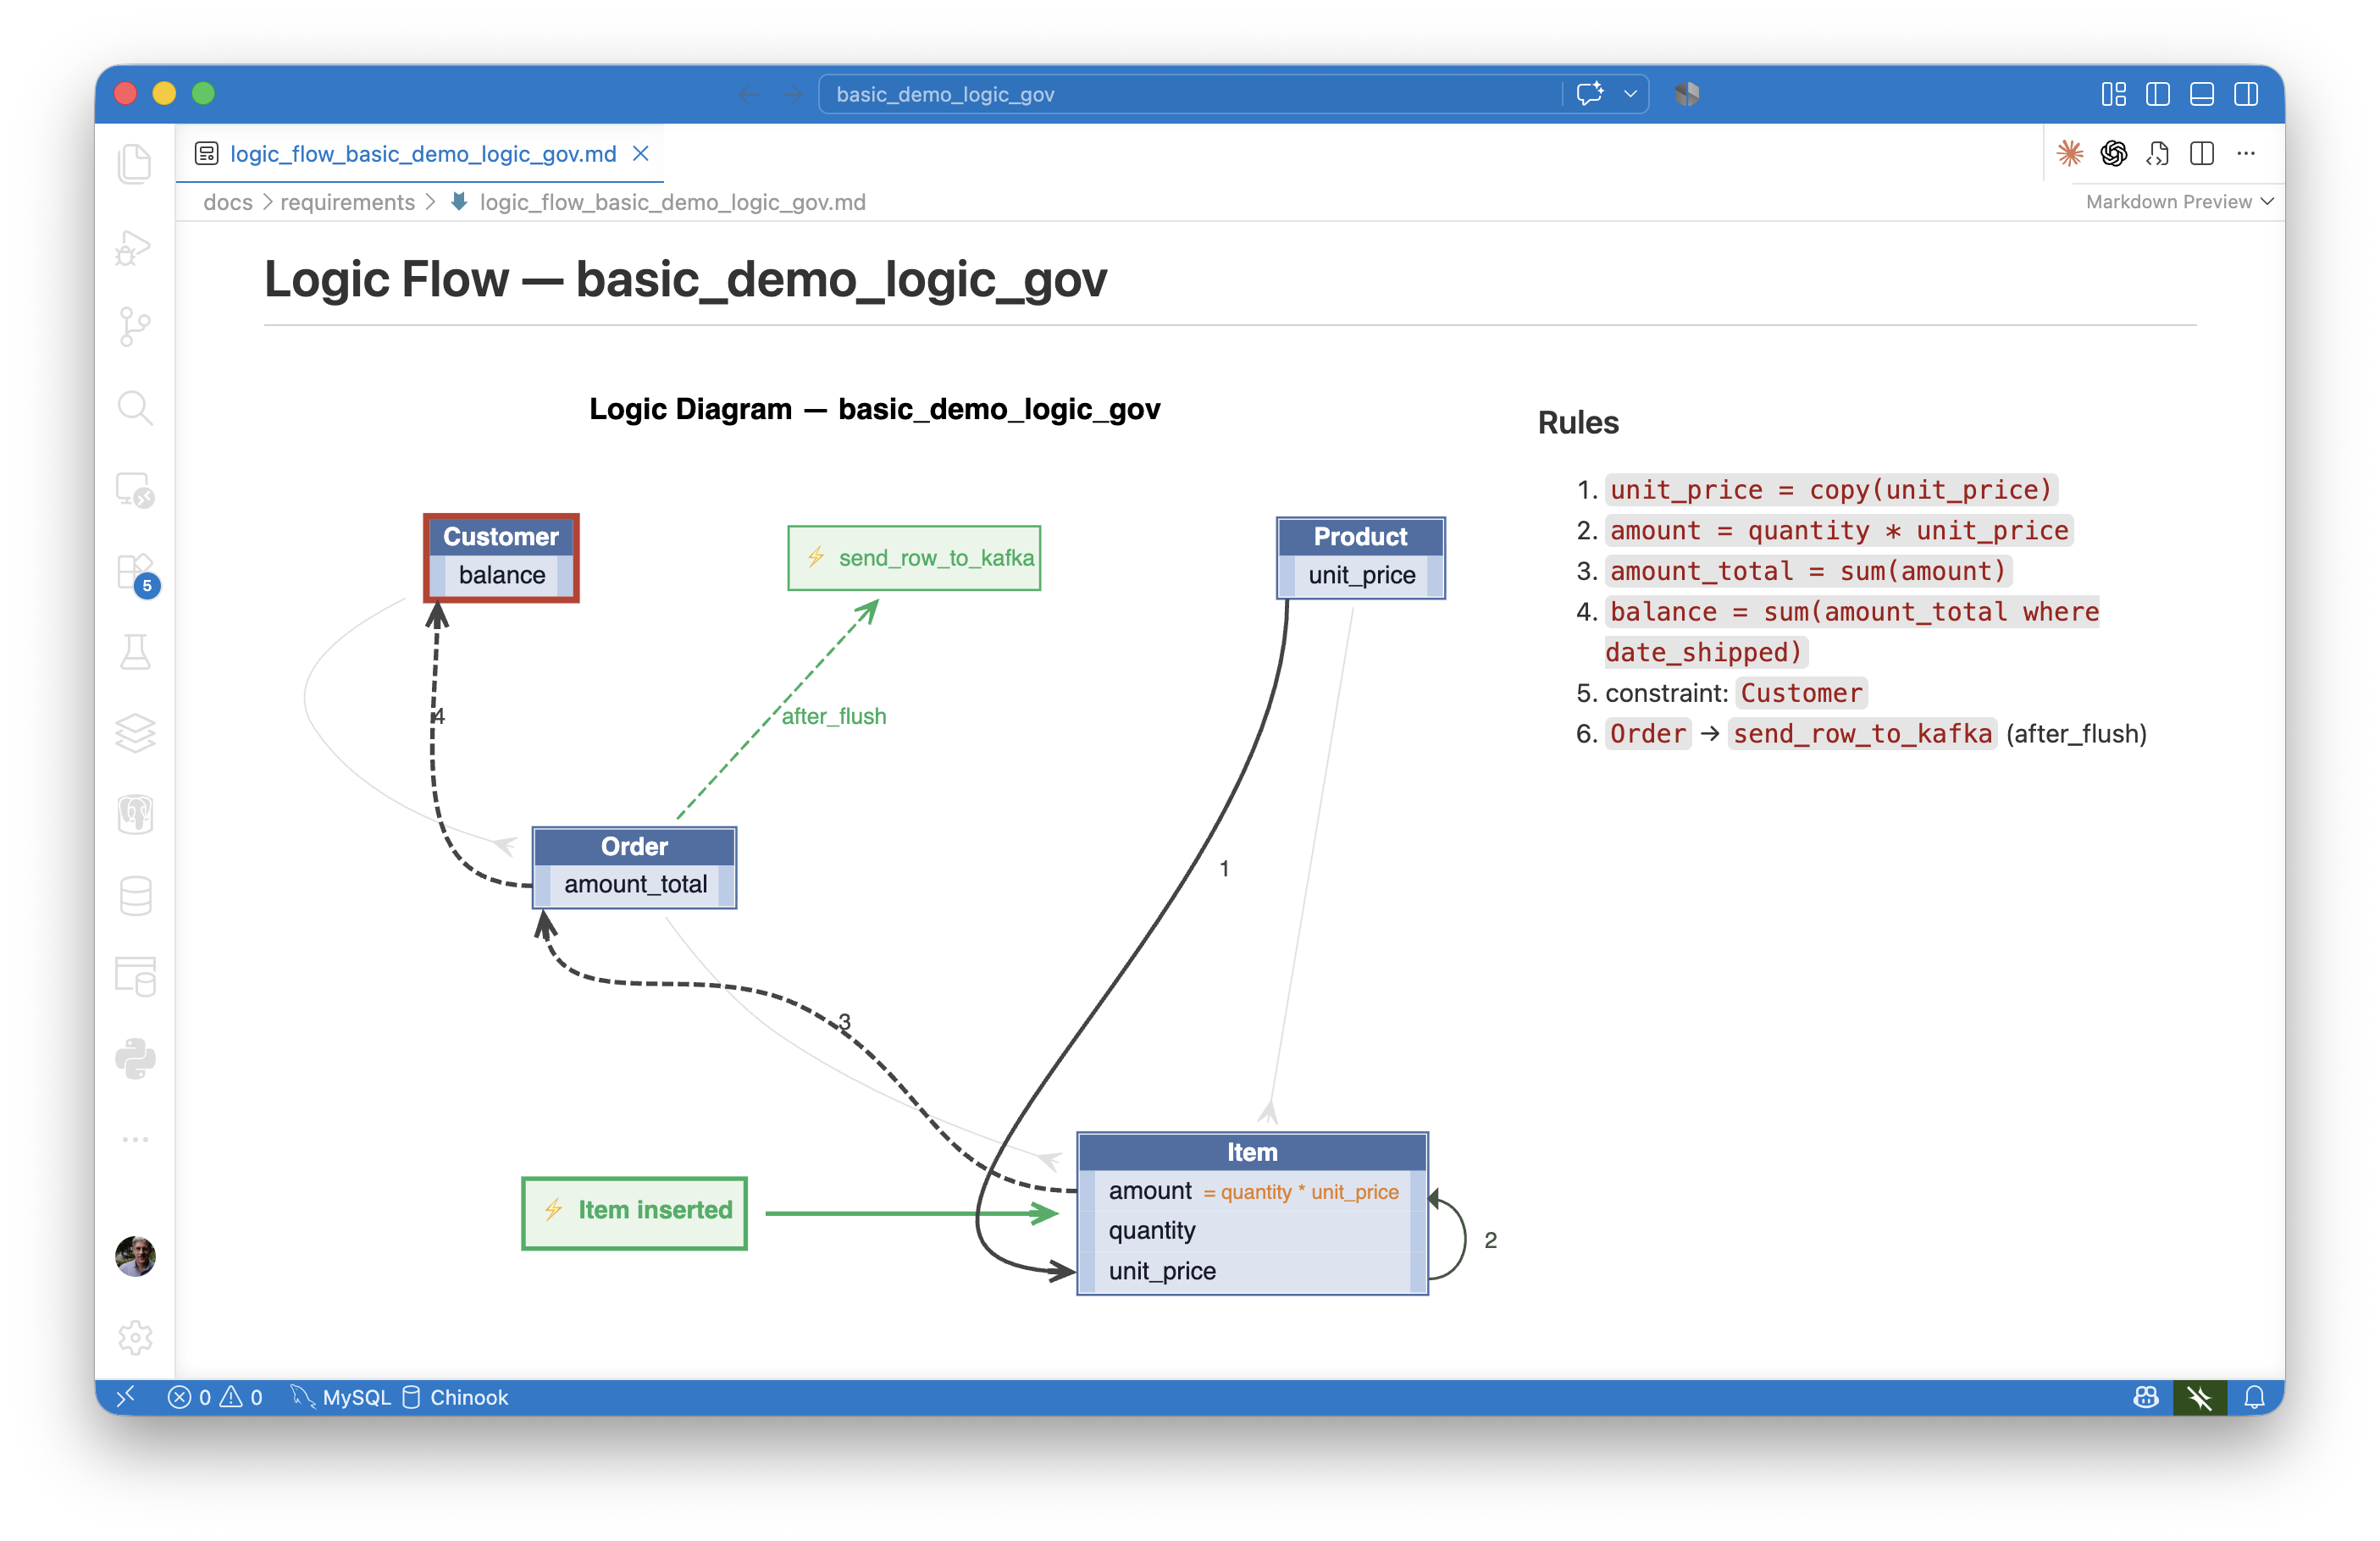
Task: Open chat dropdown chevron in title bar
Action: (x=1630, y=94)
